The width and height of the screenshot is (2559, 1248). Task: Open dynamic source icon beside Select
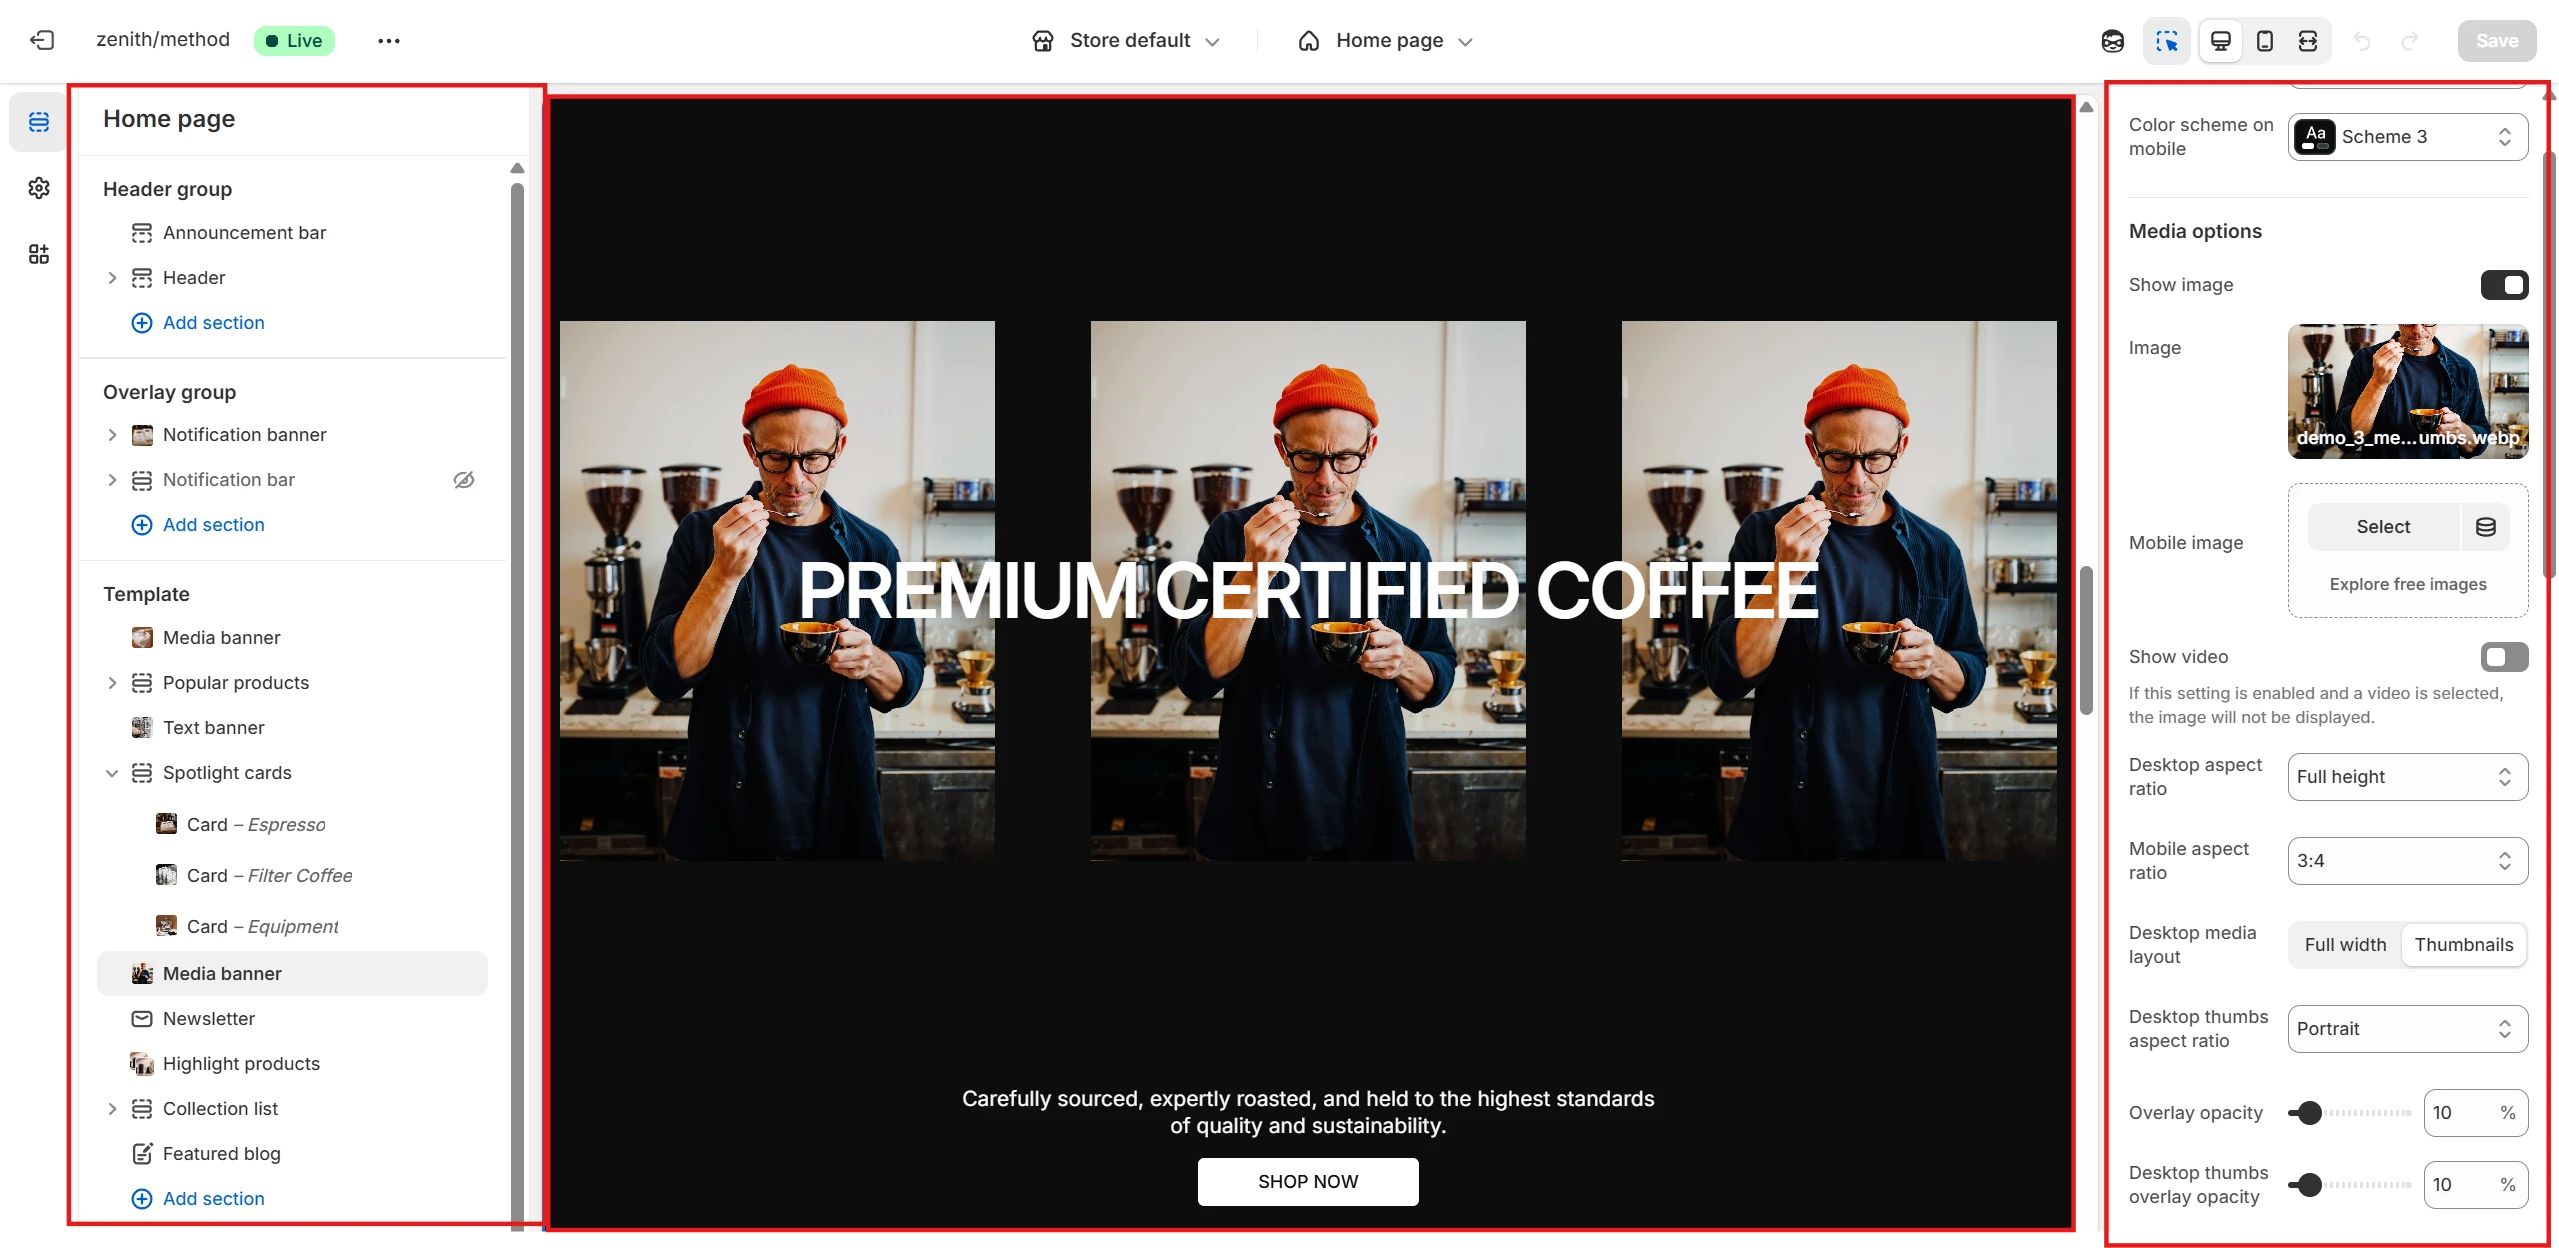(2485, 527)
